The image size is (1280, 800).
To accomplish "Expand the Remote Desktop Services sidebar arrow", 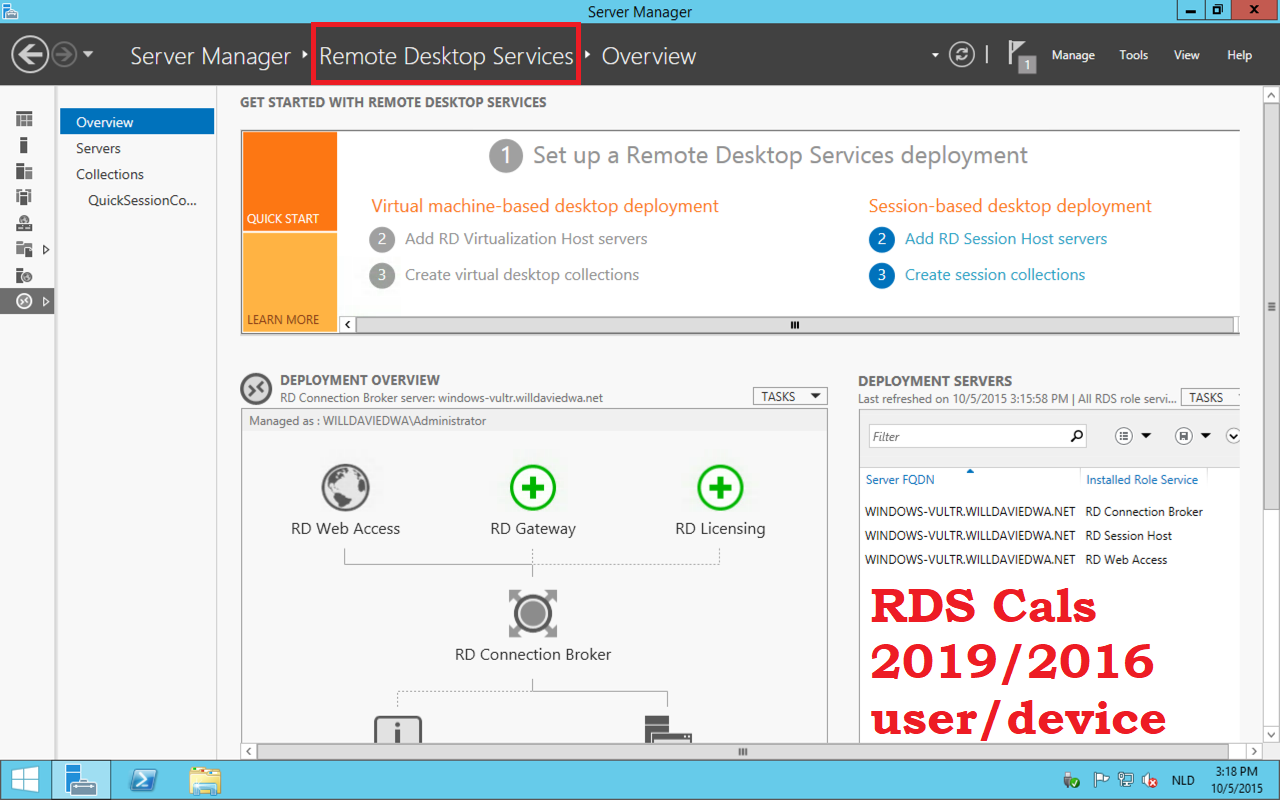I will point(46,301).
